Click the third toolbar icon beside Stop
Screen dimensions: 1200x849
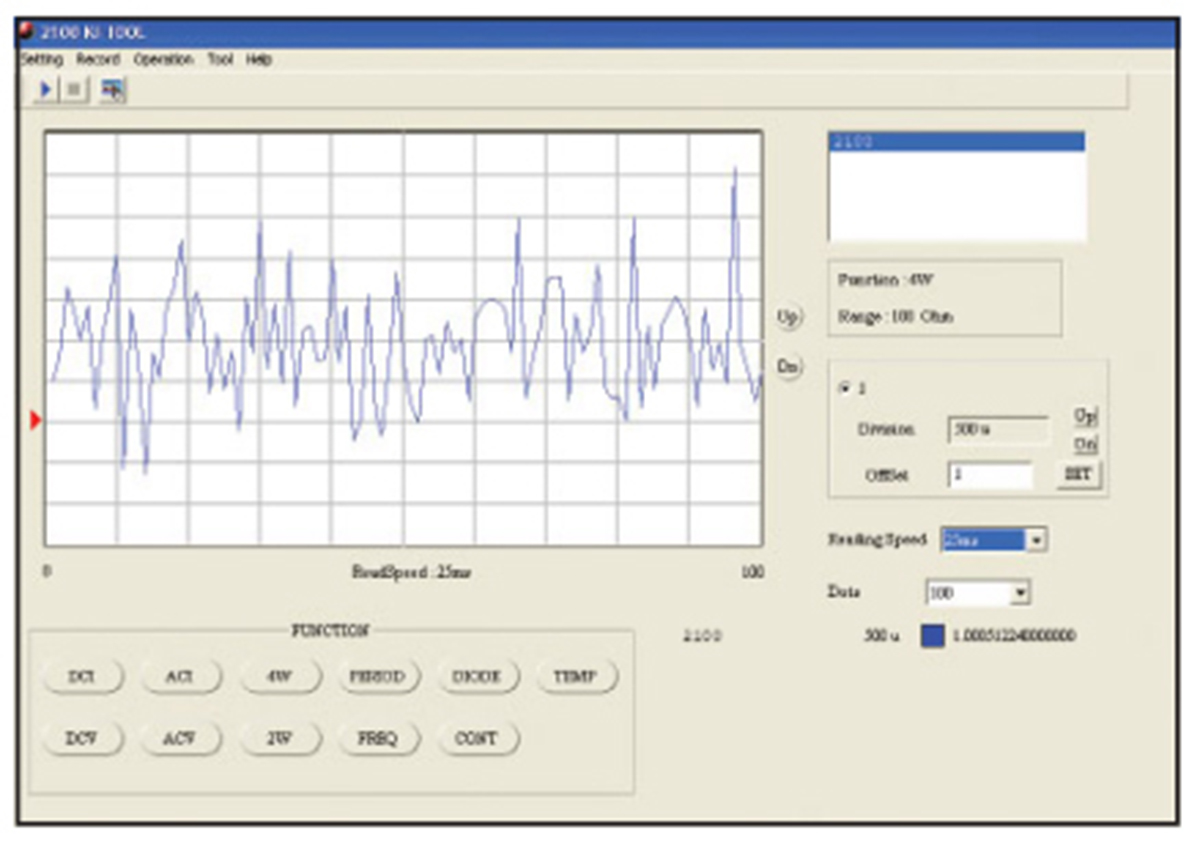pyautogui.click(x=113, y=90)
